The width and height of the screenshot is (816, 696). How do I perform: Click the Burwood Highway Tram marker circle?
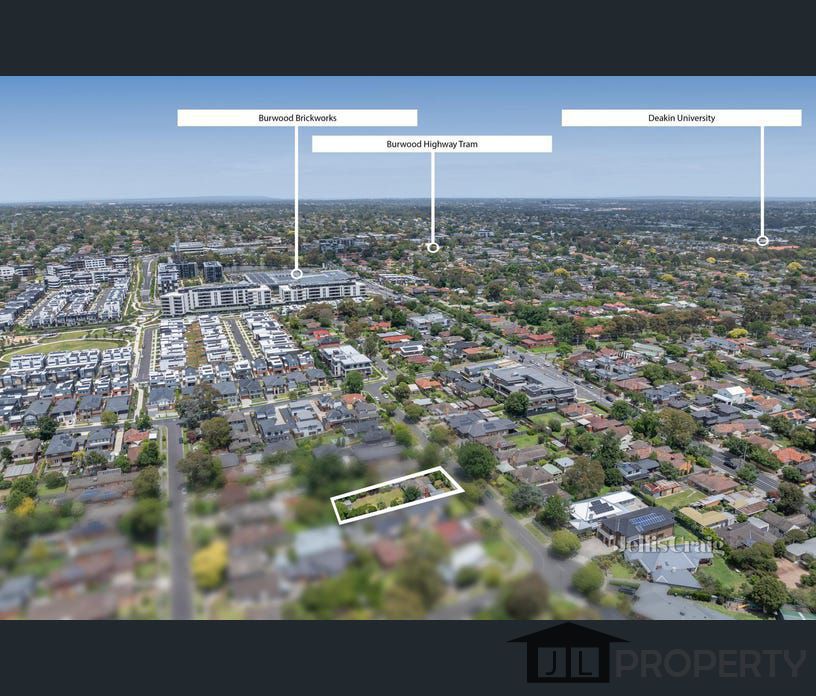[433, 247]
